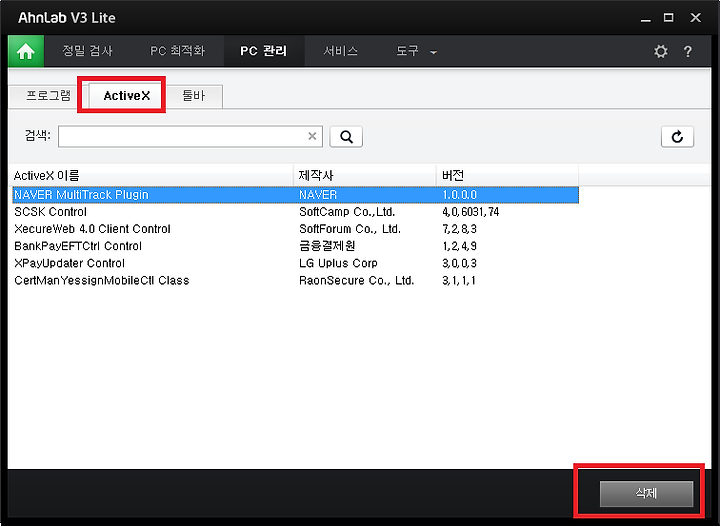Select the XPayUpdater Control row
The width and height of the screenshot is (720, 527).
pyautogui.click(x=295, y=264)
